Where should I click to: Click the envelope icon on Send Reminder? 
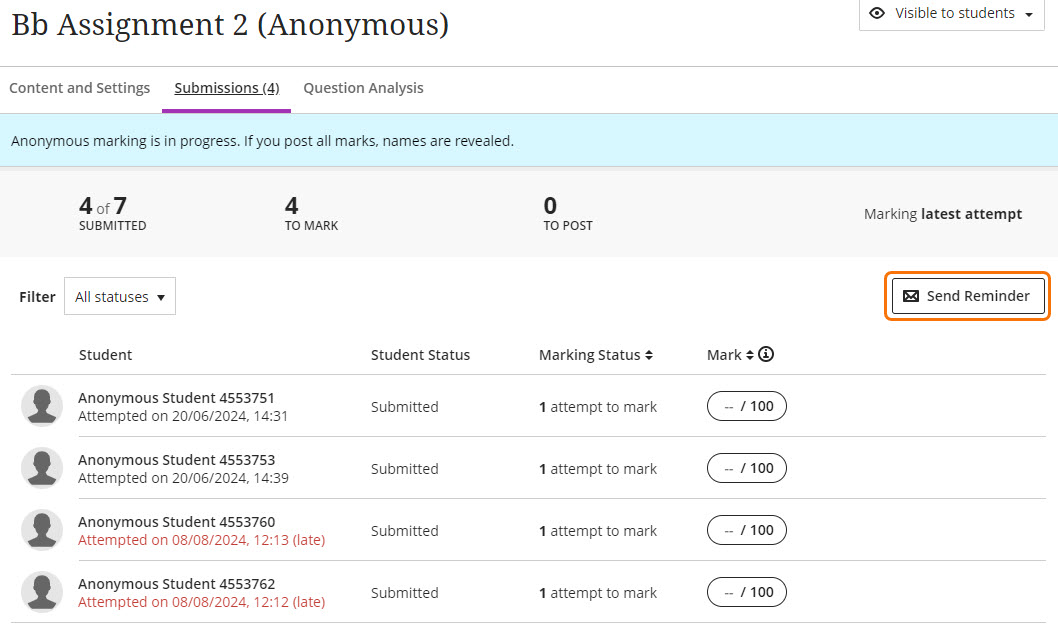911,296
